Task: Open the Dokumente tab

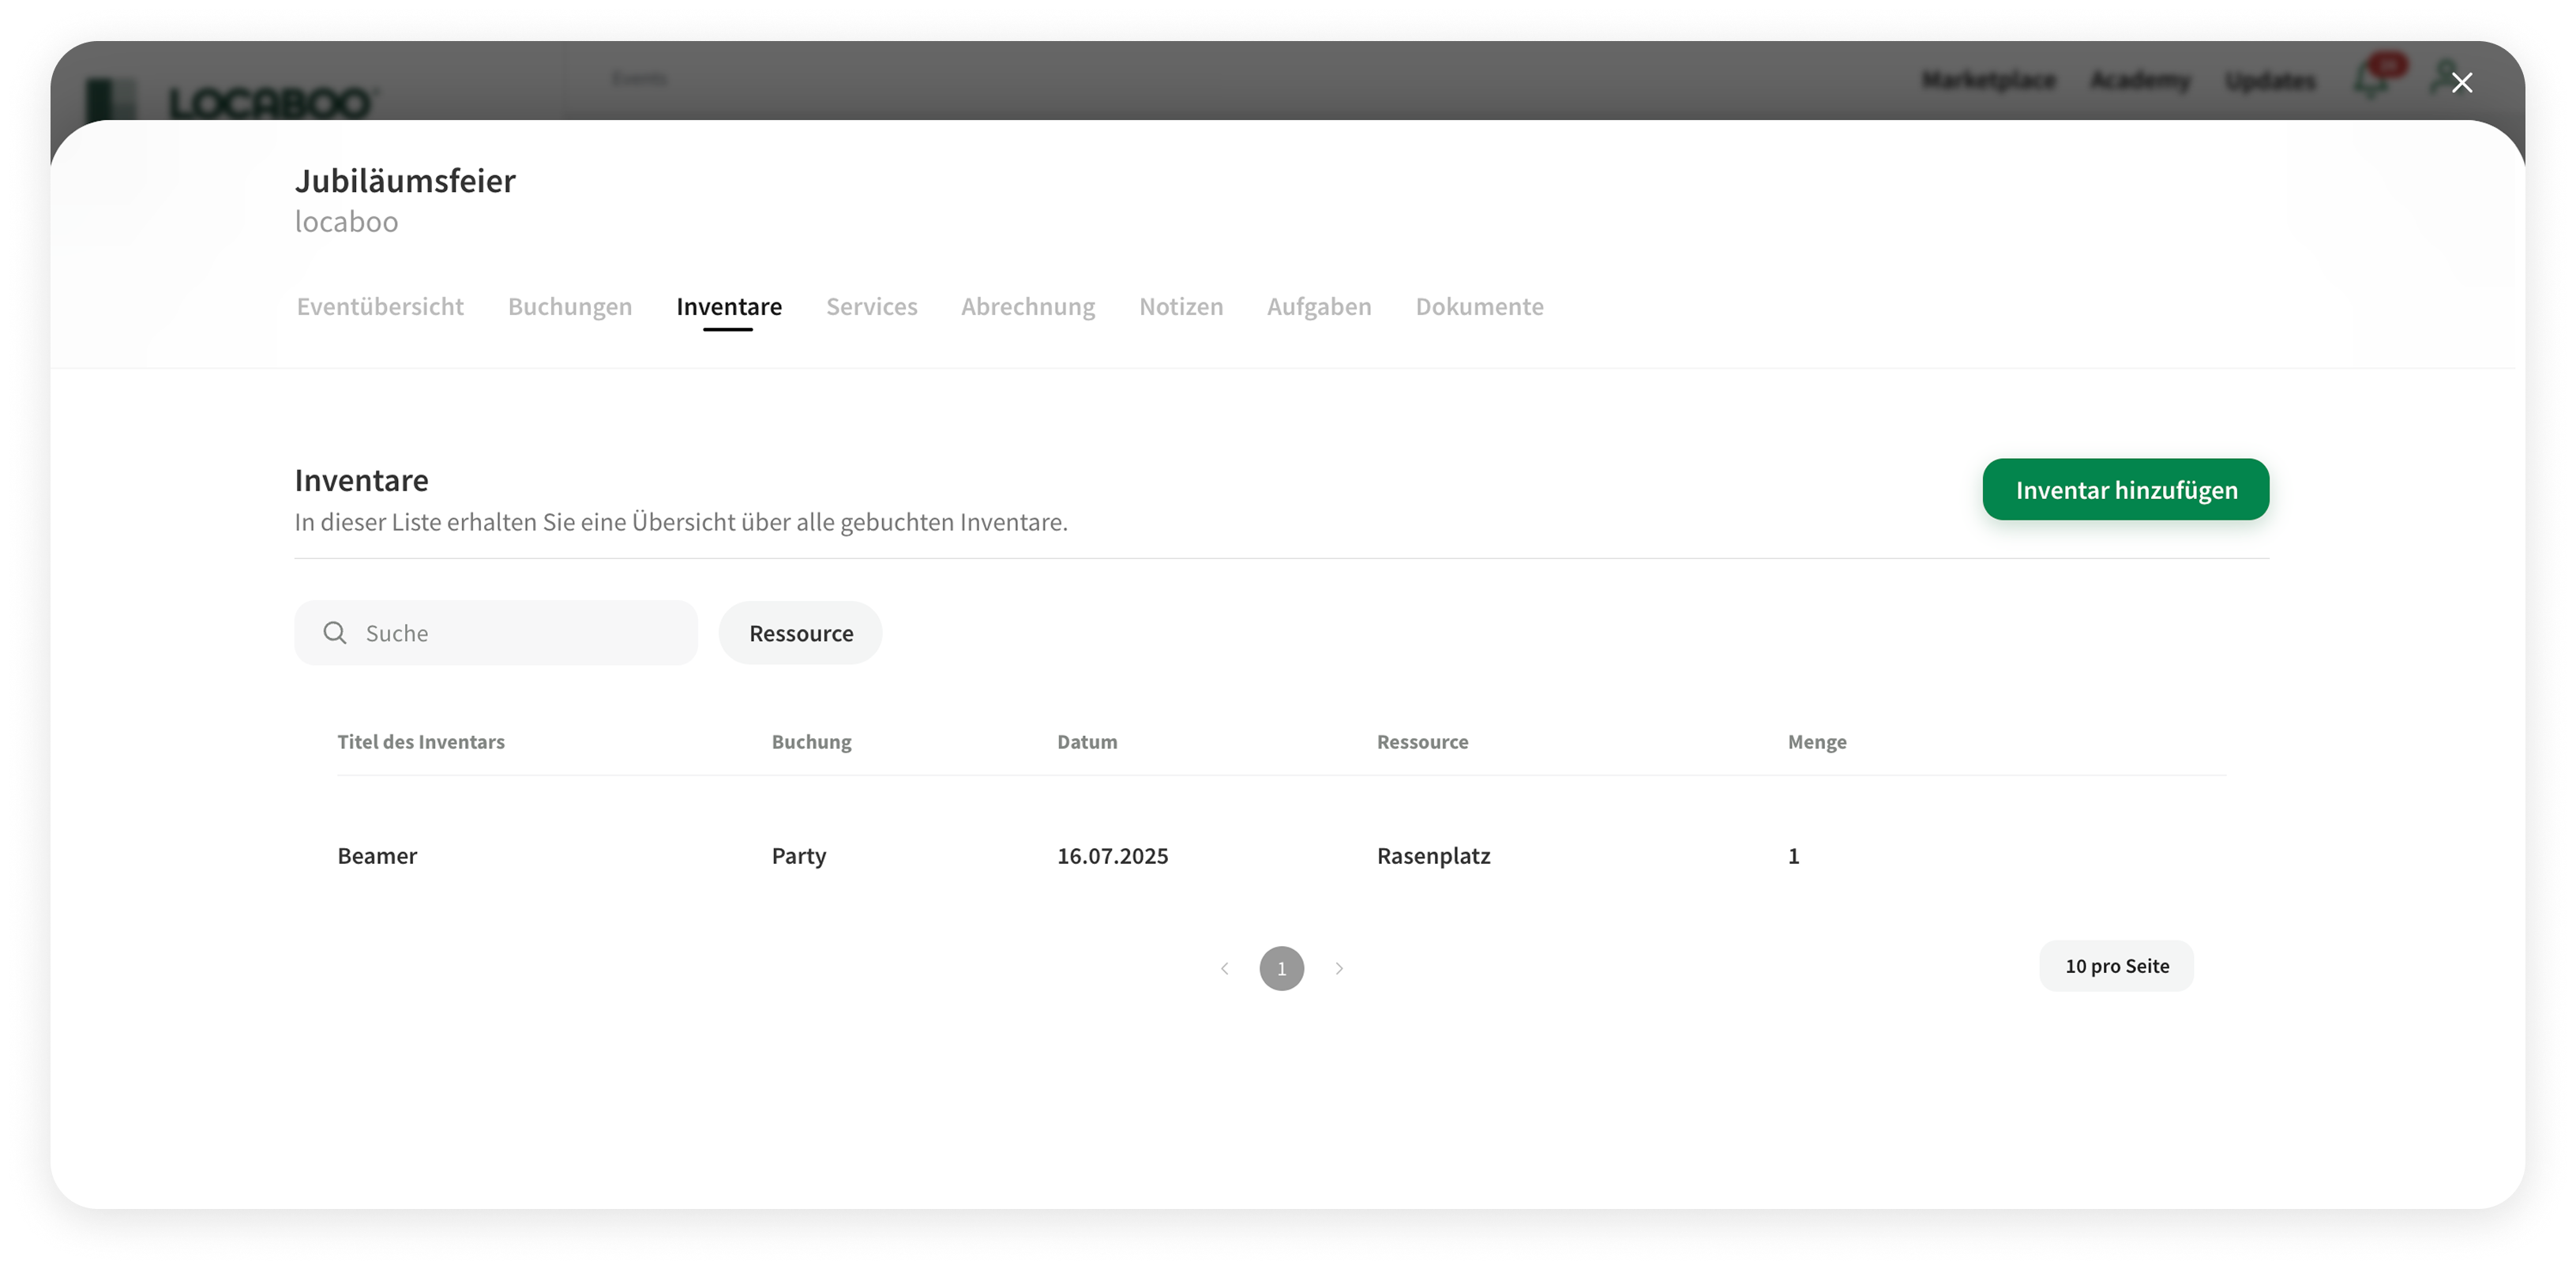Action: (x=1479, y=306)
